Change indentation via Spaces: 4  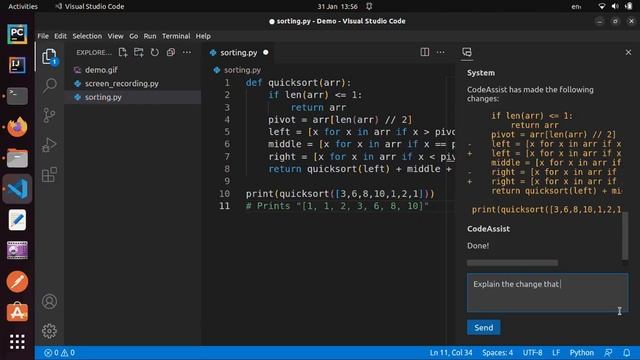point(497,353)
